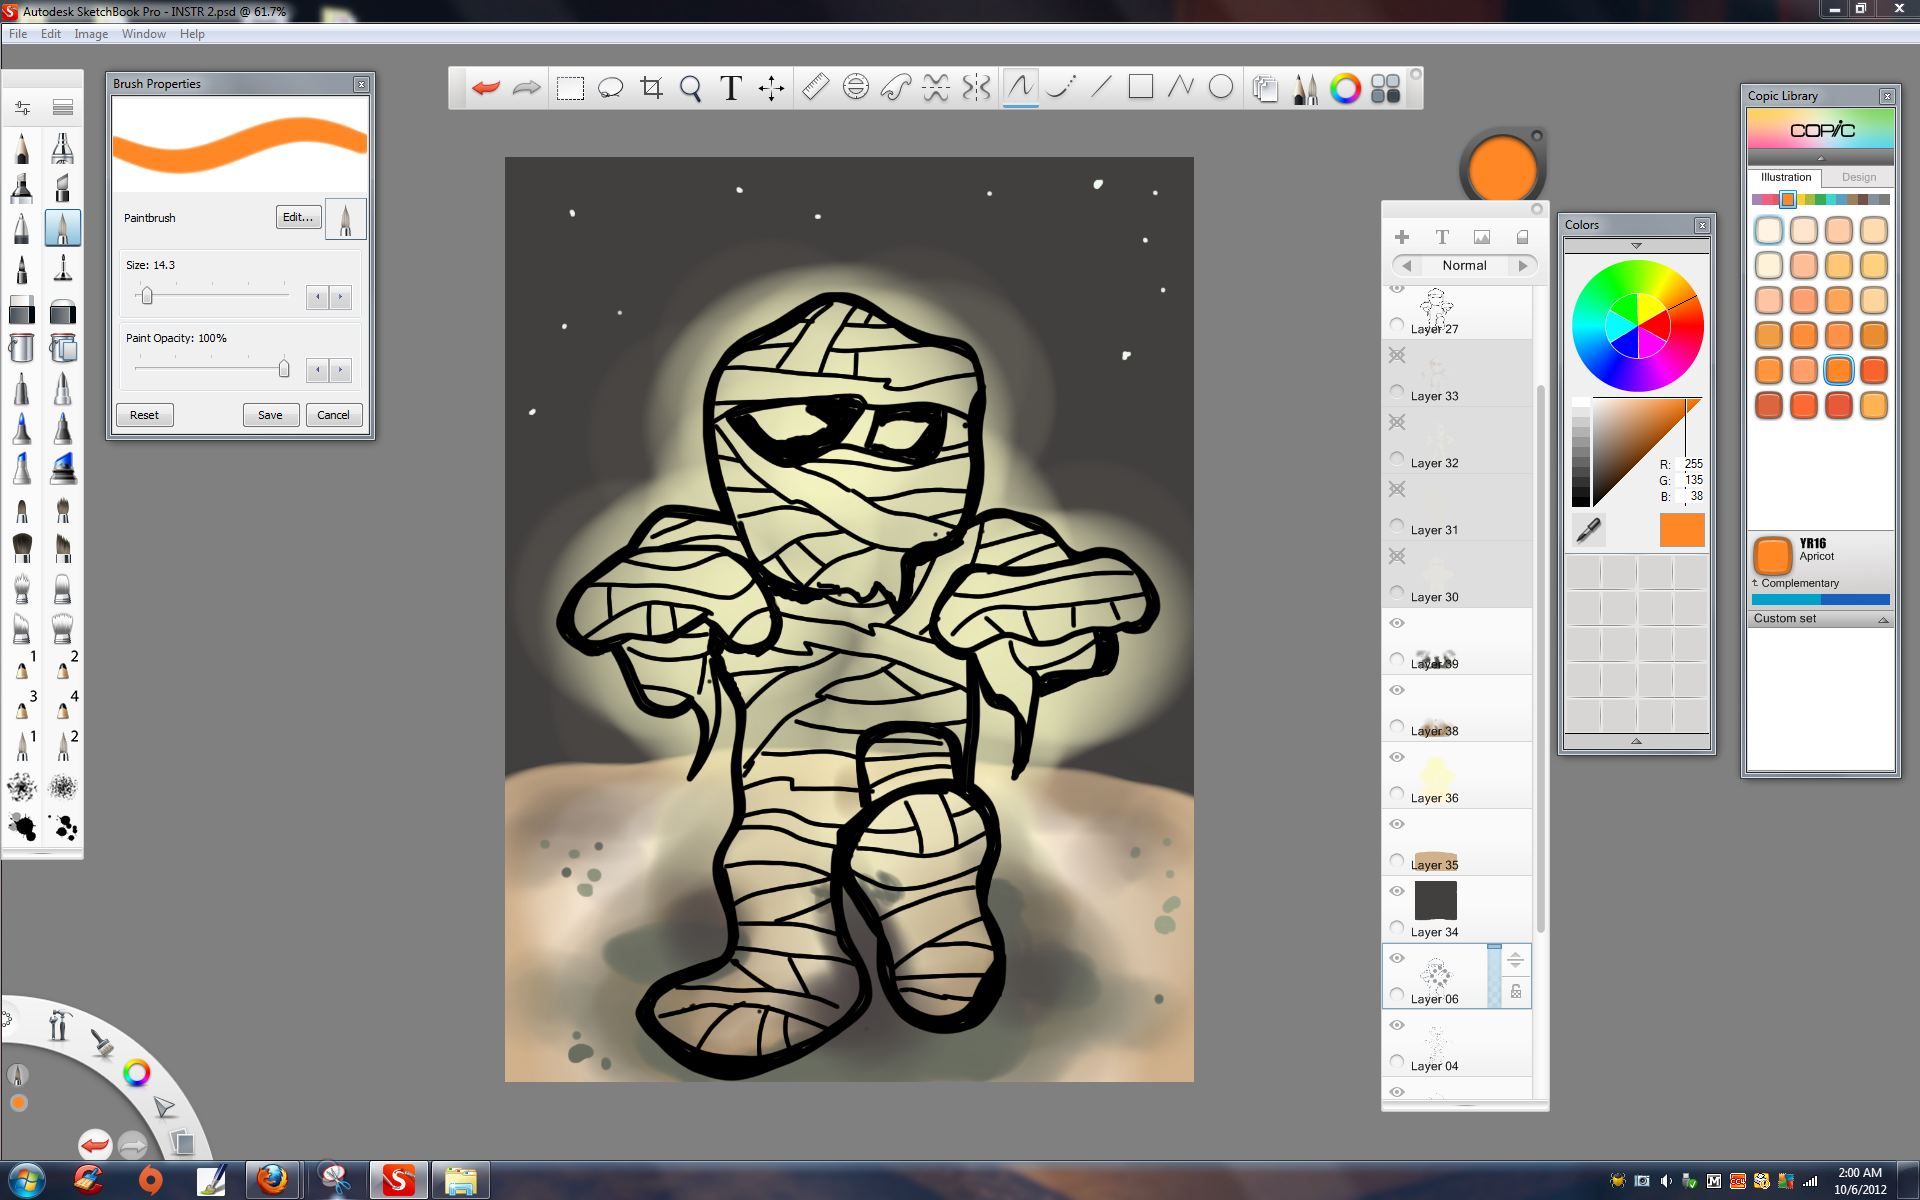Click the Undo arrow in top toolbar
The height and width of the screenshot is (1200, 1920).
point(486,88)
